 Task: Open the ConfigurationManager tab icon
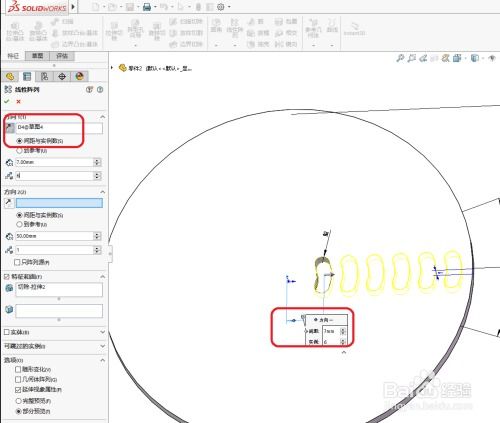(44, 77)
